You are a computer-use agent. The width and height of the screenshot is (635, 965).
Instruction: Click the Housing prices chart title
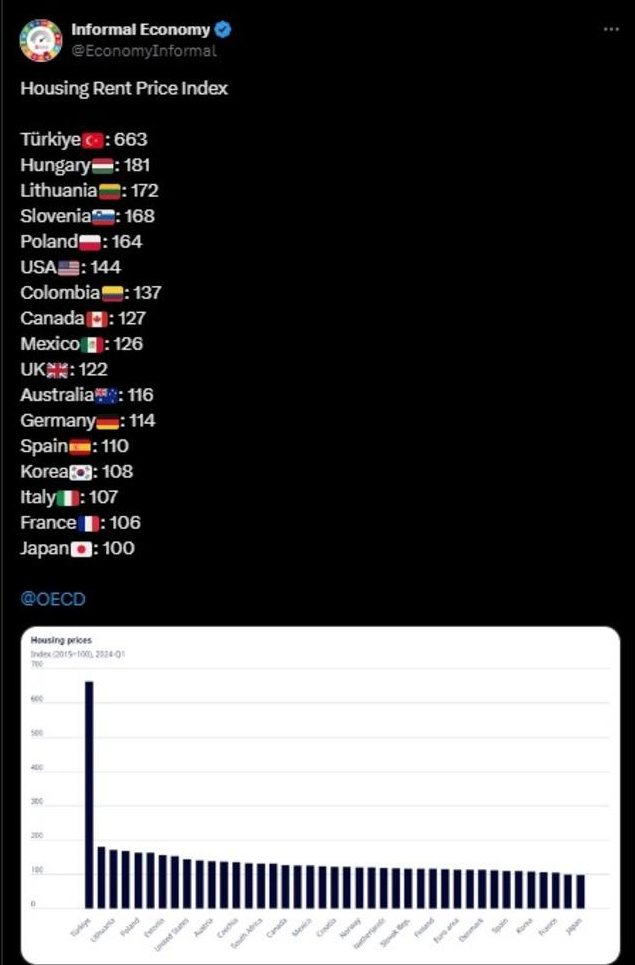coord(61,640)
